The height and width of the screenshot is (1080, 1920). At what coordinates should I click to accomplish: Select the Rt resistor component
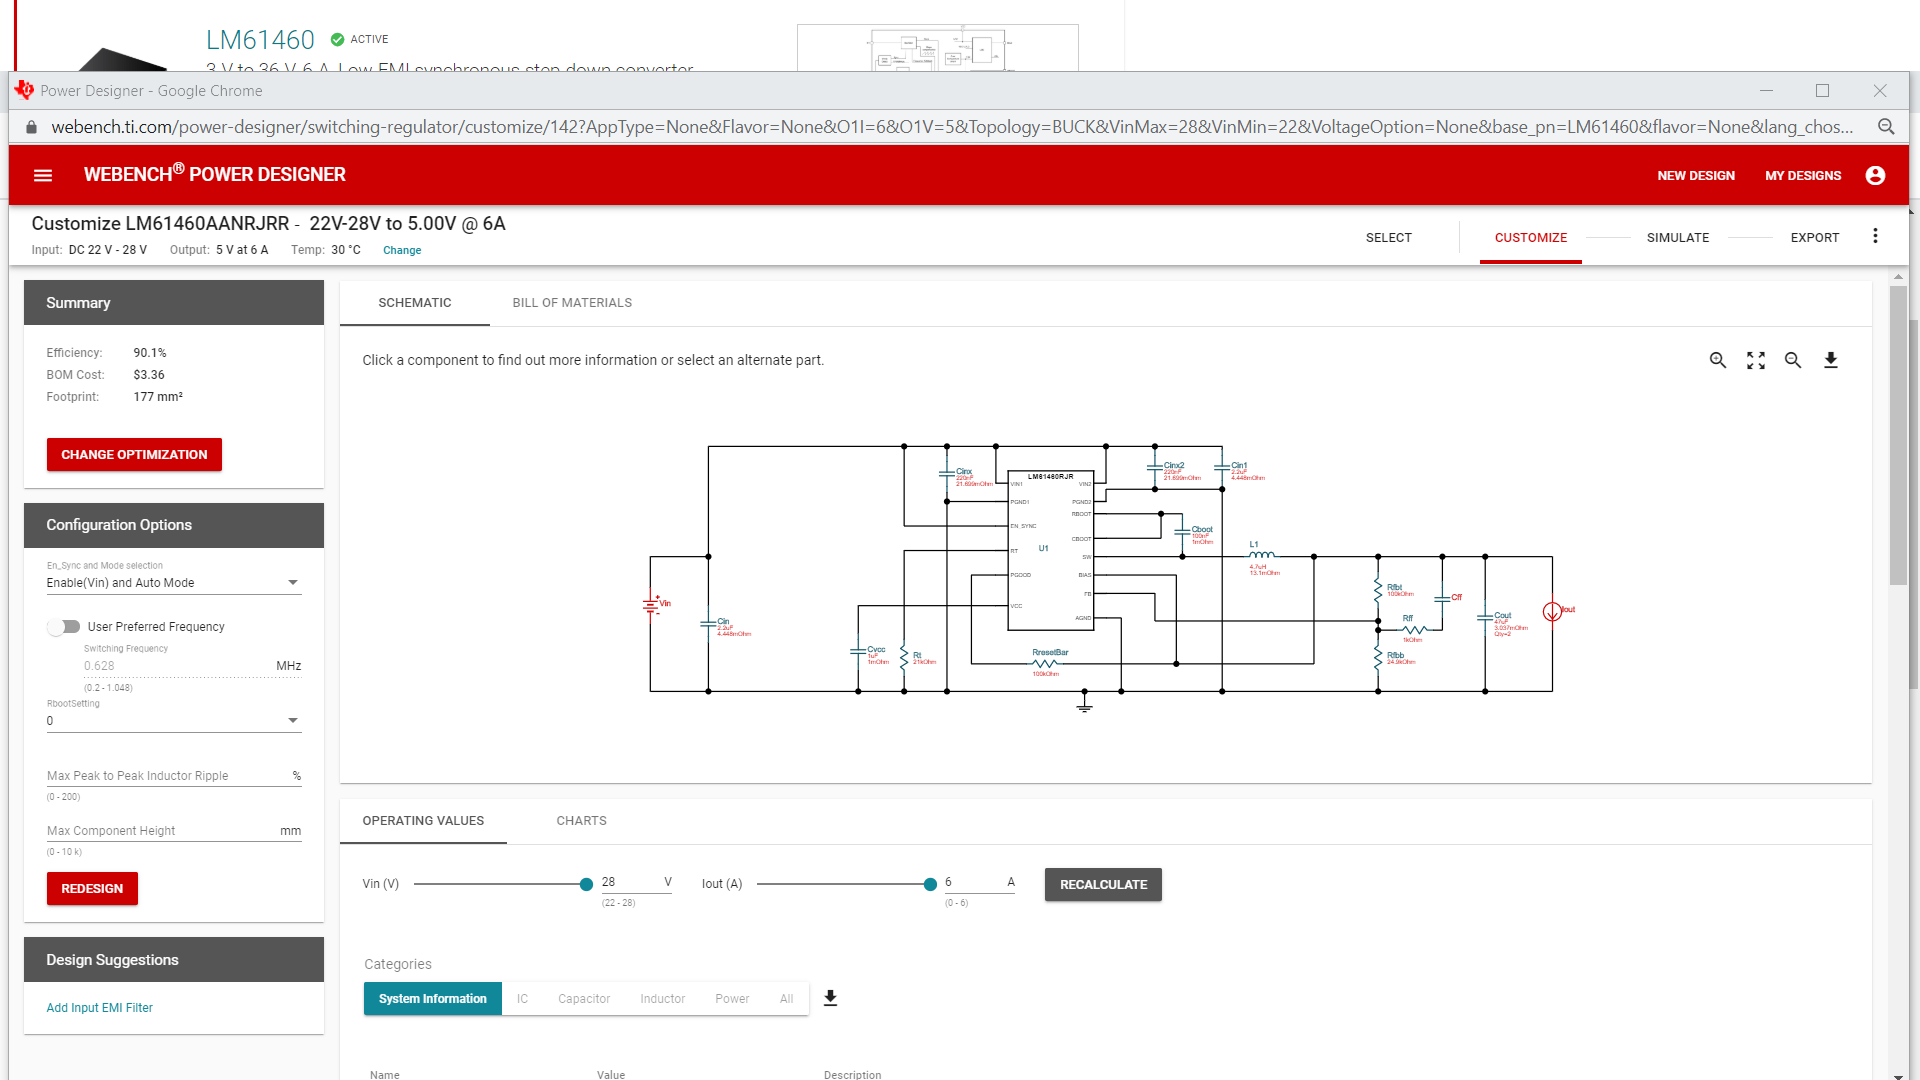tap(905, 658)
